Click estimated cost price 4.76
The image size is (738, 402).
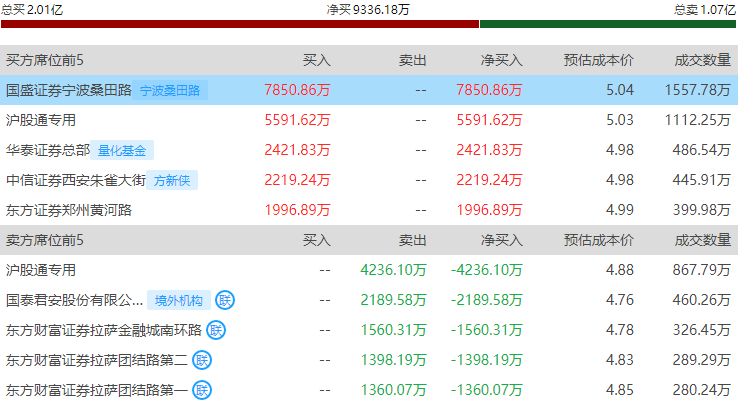click(x=620, y=300)
